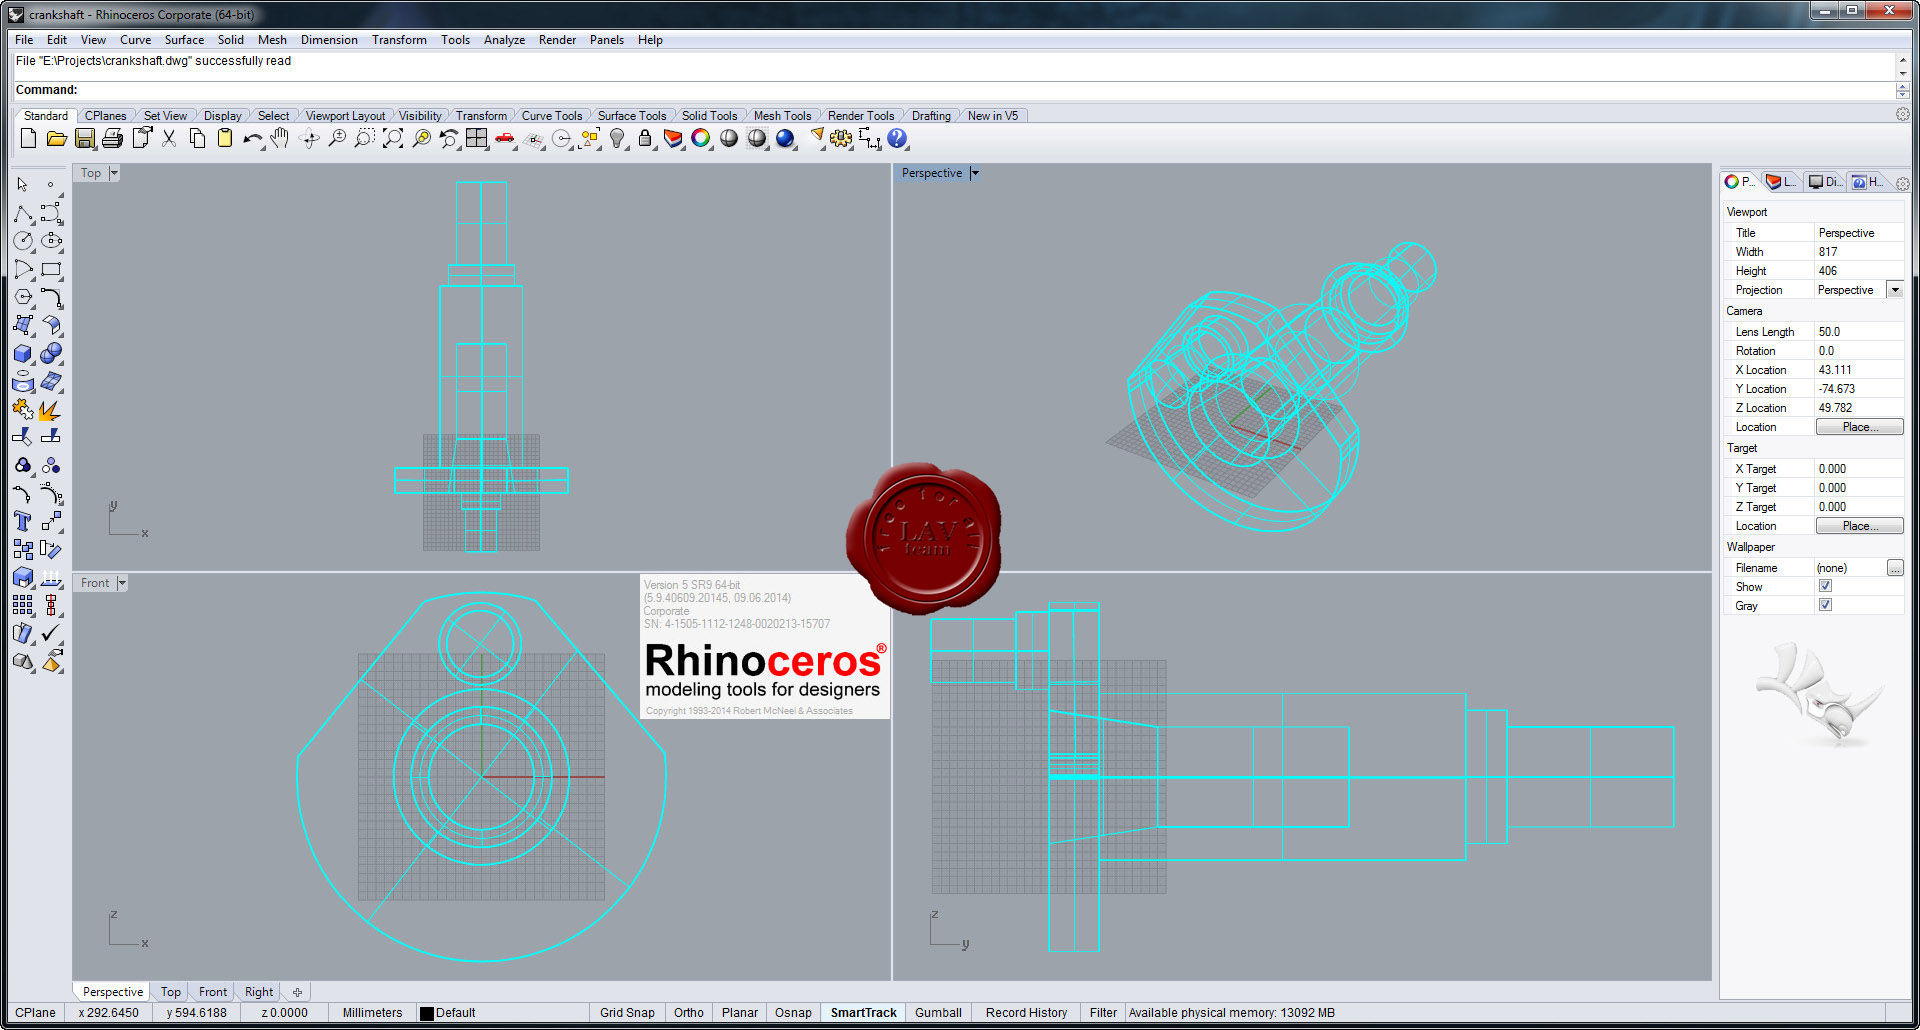Open the Top viewport dropdown arrow
The image size is (1920, 1030).
pyautogui.click(x=114, y=173)
